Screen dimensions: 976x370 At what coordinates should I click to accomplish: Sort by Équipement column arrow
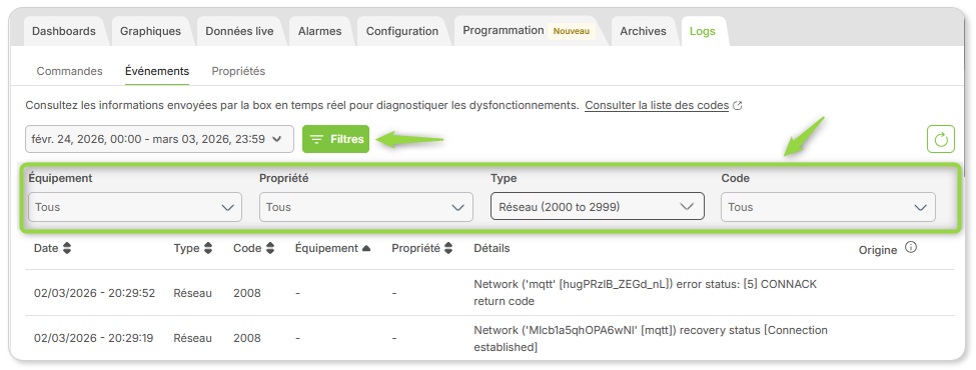(x=367, y=249)
